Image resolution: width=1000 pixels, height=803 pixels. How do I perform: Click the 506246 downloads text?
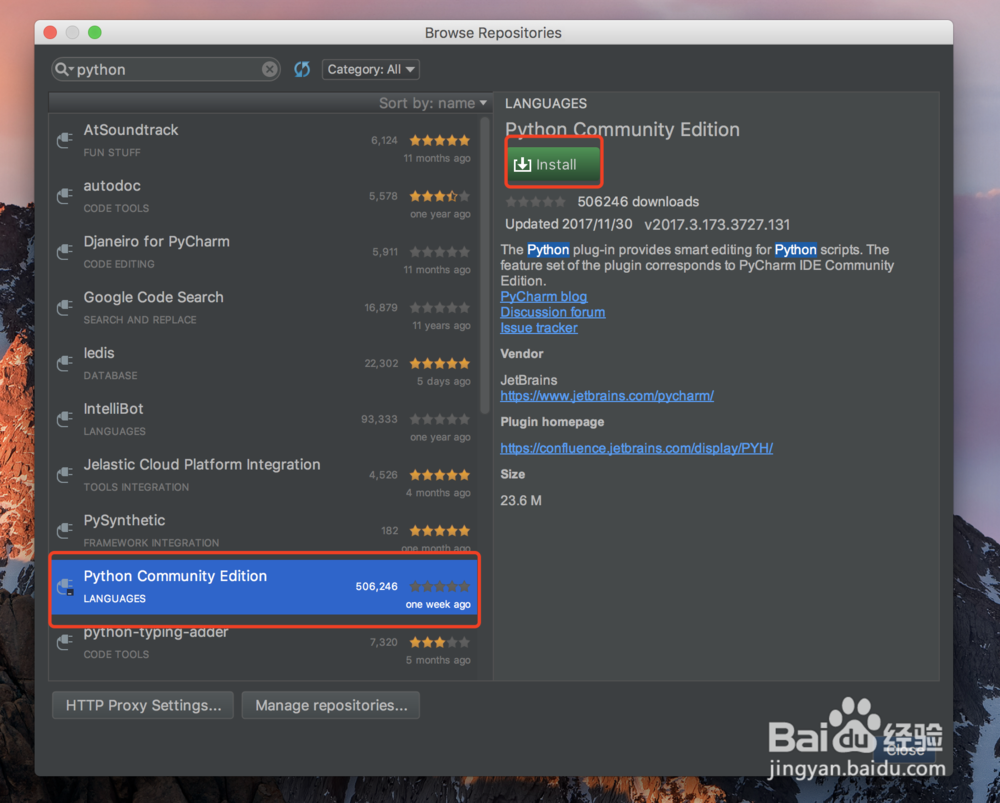click(x=638, y=202)
